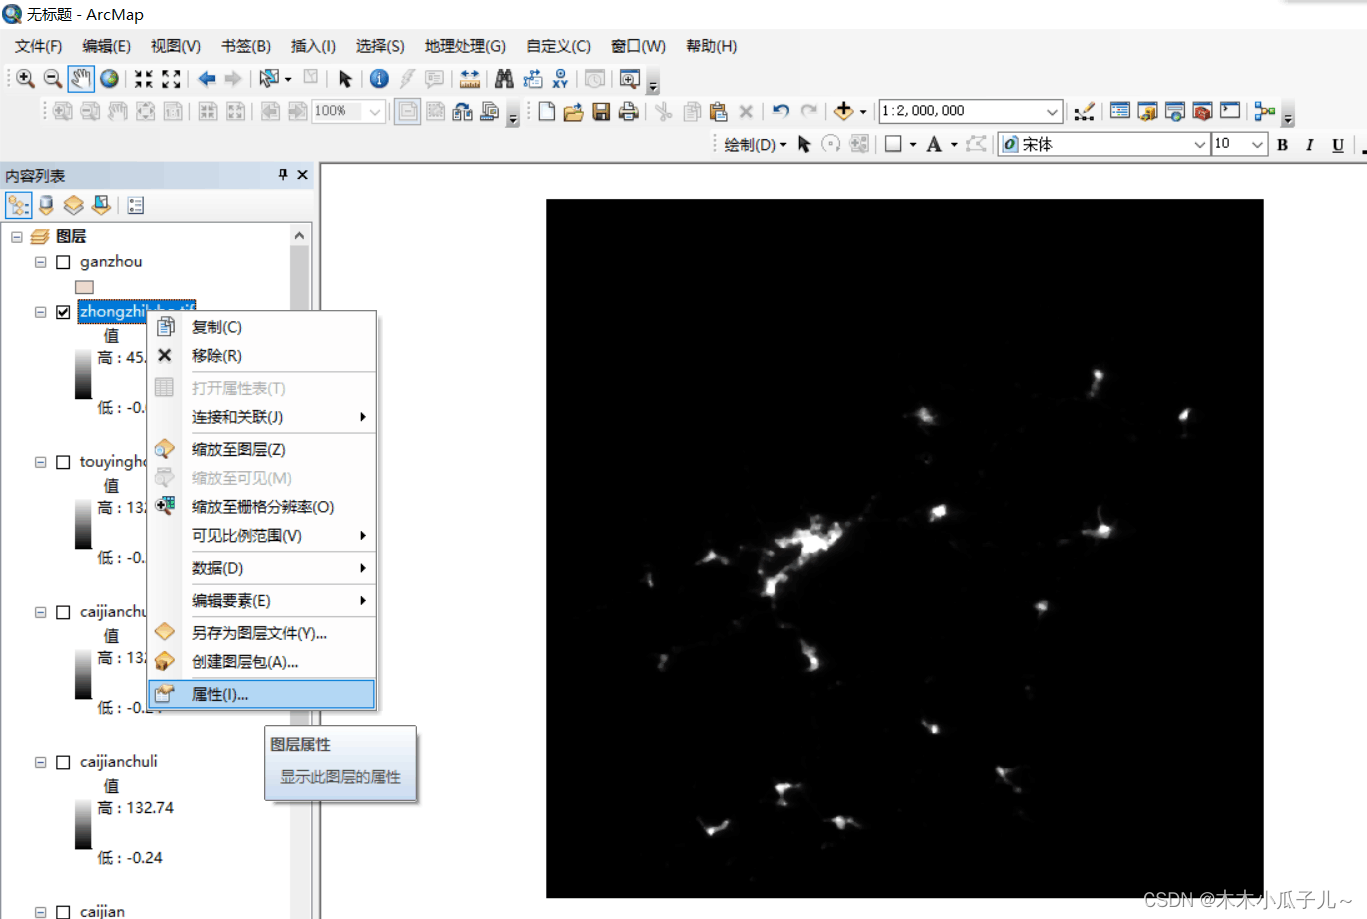Open the Customize menu
The height and width of the screenshot is (919, 1367).
(x=558, y=46)
